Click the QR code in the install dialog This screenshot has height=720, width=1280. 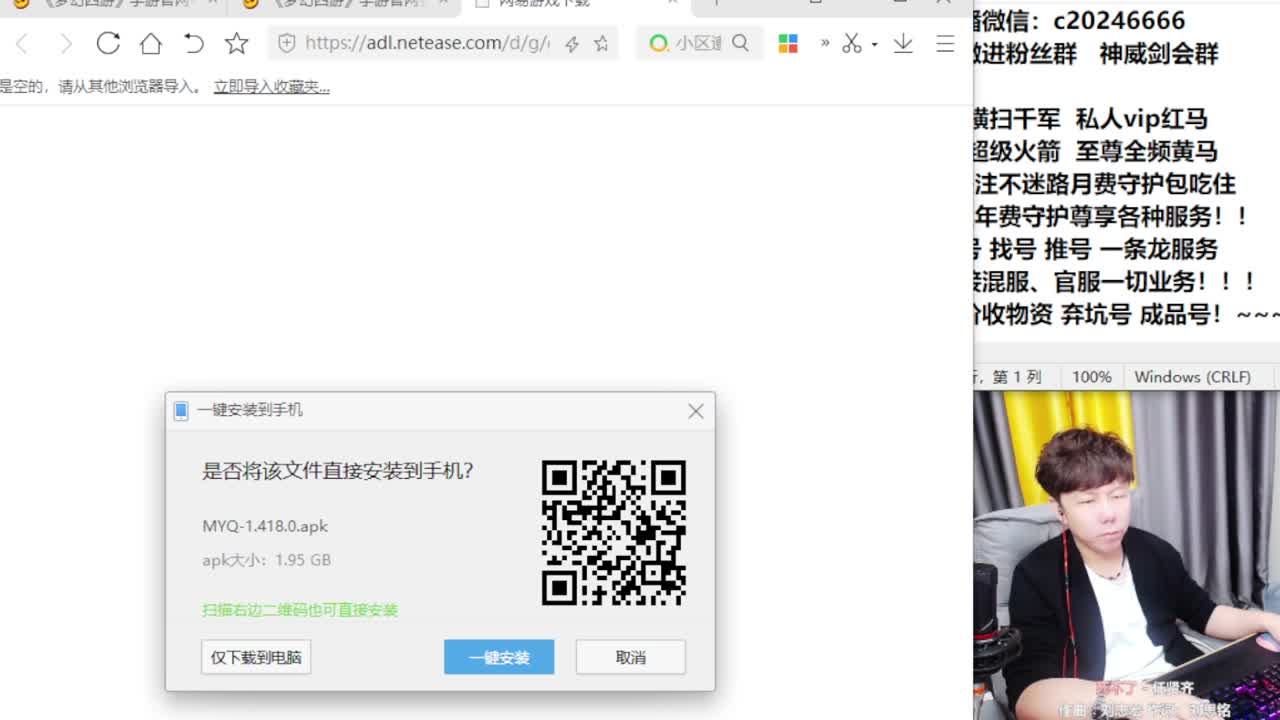614,532
